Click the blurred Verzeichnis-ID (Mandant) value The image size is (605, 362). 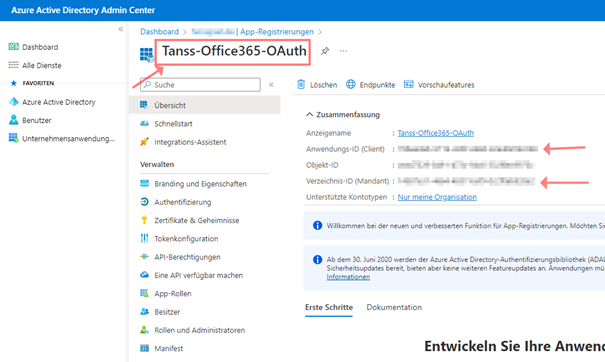tap(466, 181)
